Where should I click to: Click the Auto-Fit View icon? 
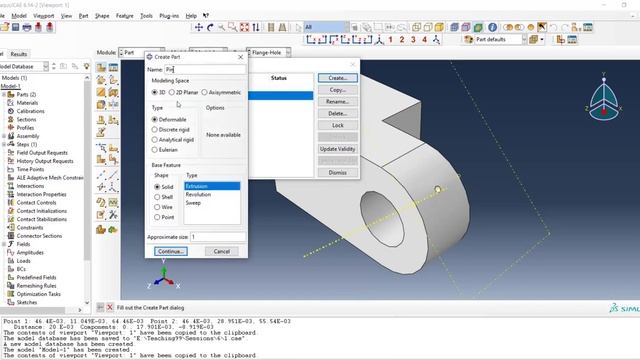[x=244, y=27]
